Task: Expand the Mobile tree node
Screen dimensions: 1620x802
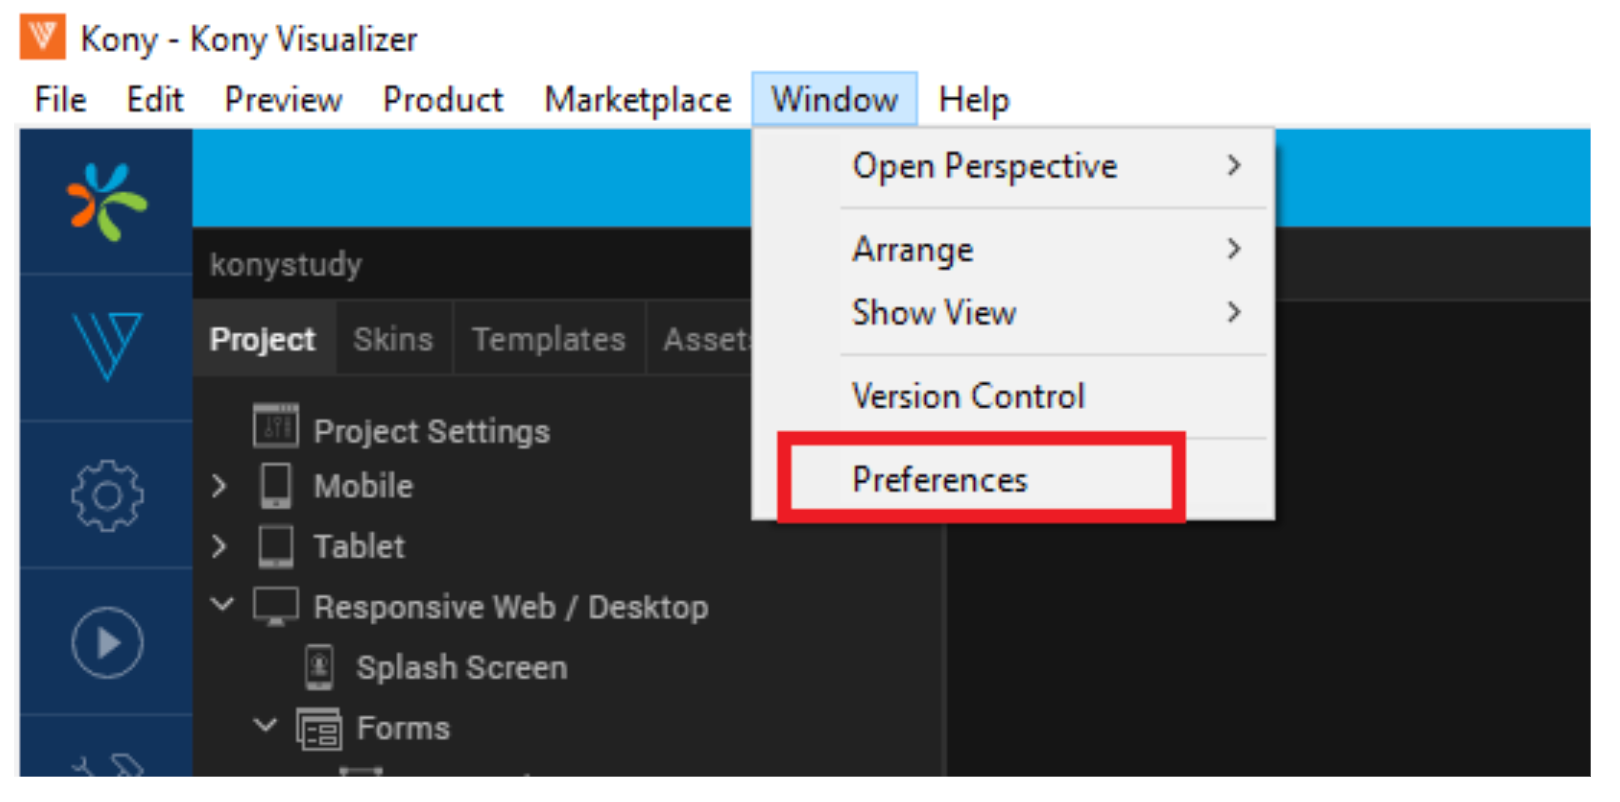Action: pos(220,486)
